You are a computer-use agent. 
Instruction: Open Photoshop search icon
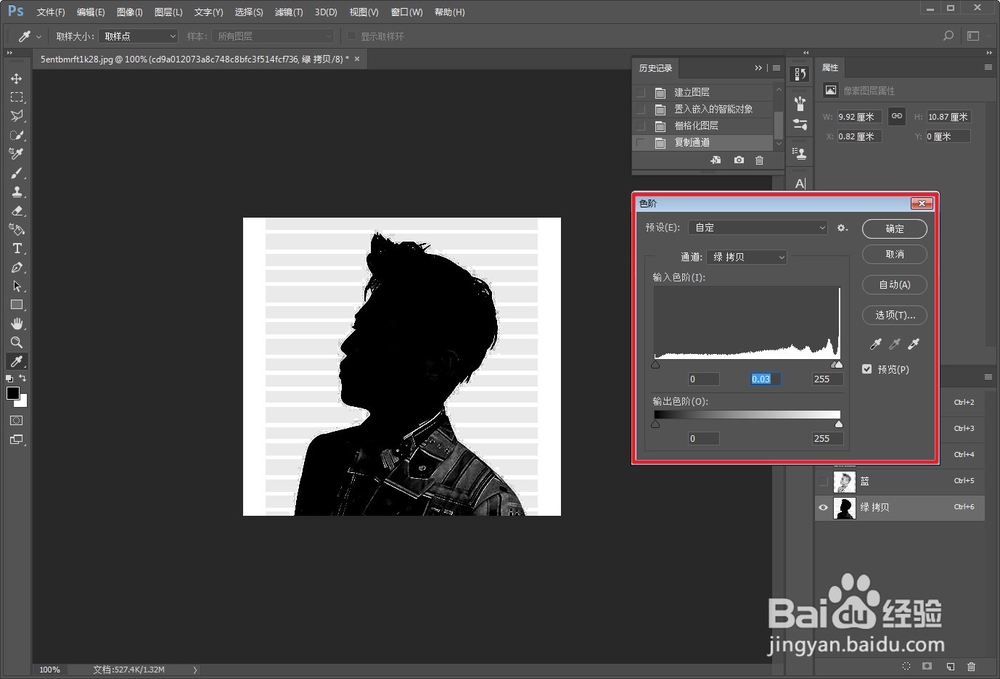(948, 36)
